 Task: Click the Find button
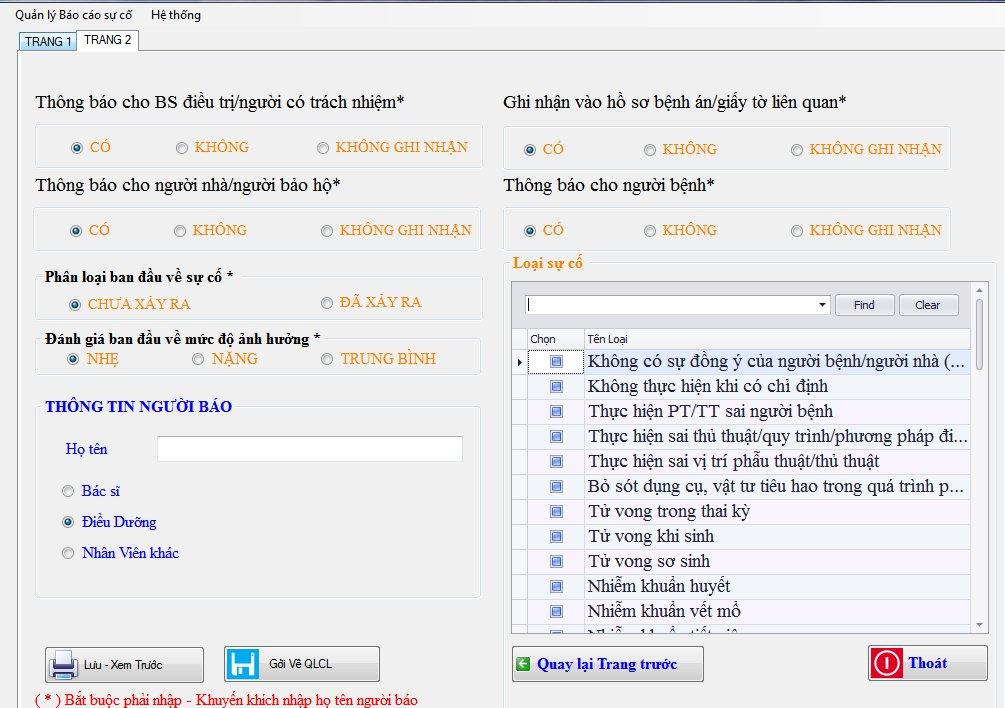(x=864, y=305)
